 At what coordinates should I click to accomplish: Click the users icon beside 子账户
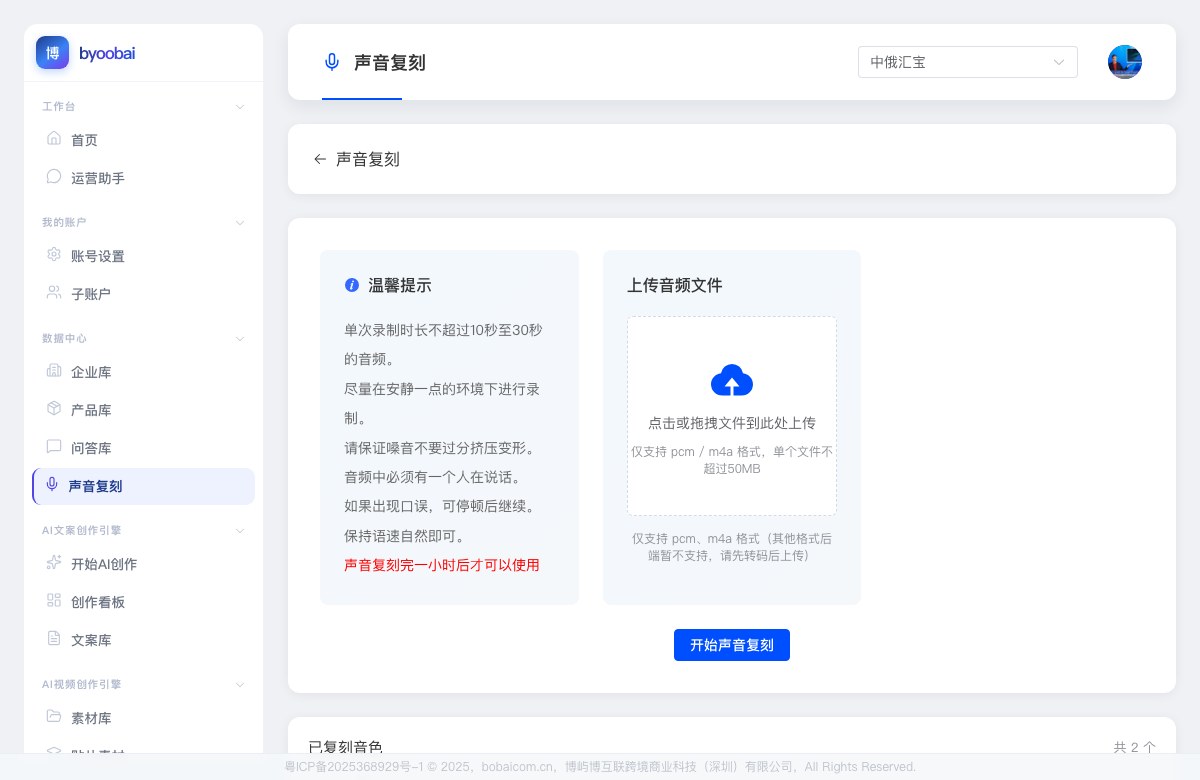click(54, 293)
